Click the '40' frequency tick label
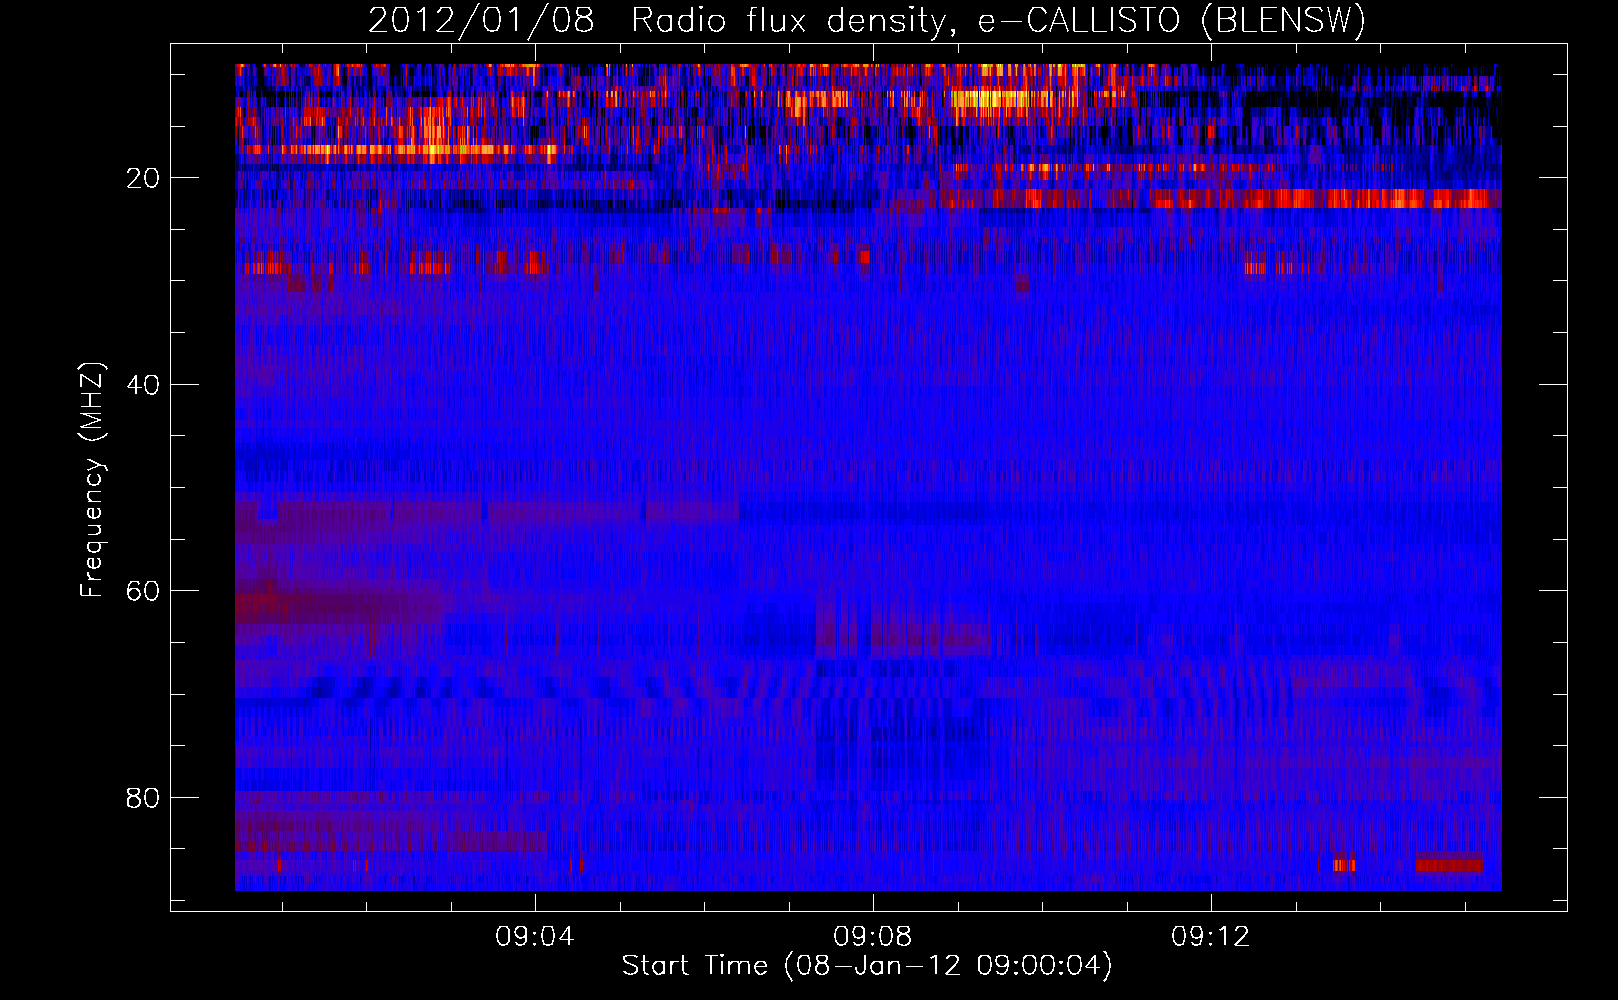The height and width of the screenshot is (1000, 1618). tap(143, 385)
